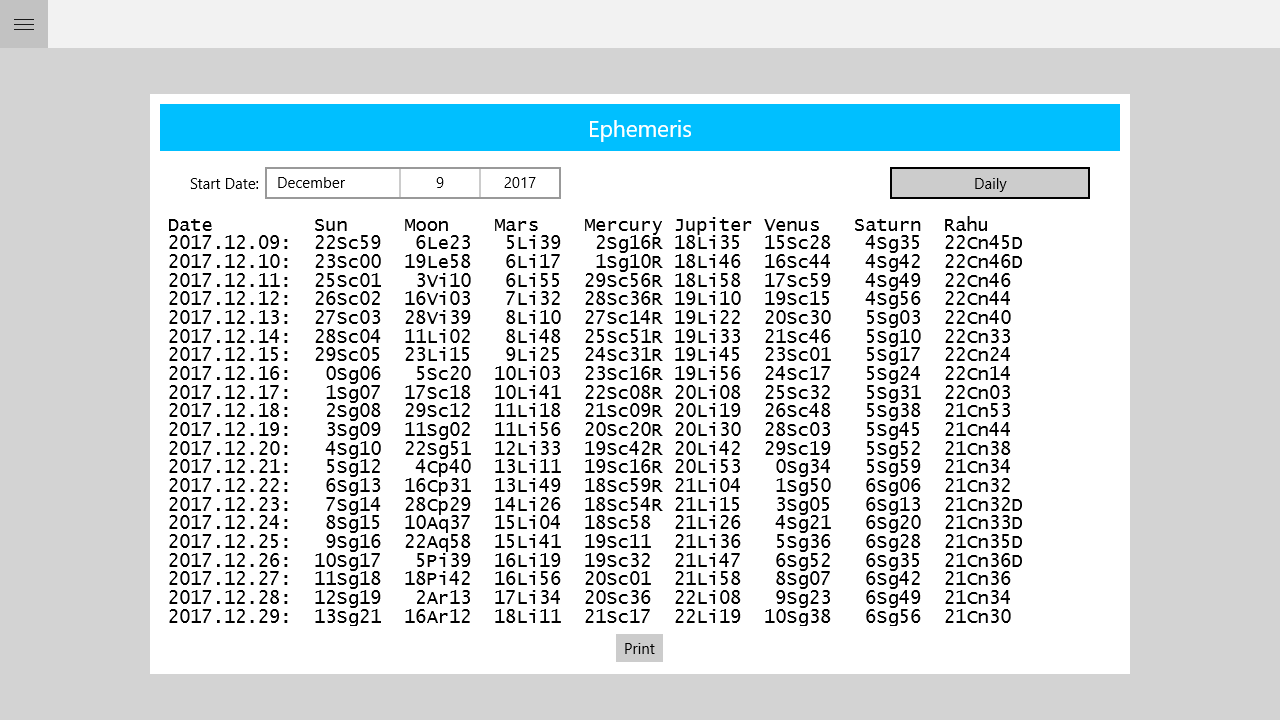
Task: Click Mercury value 18Sc54R
Action: (623, 505)
